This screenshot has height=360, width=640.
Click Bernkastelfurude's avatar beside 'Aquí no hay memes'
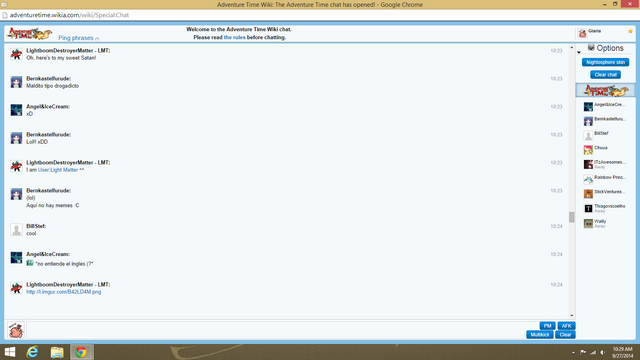point(16,194)
